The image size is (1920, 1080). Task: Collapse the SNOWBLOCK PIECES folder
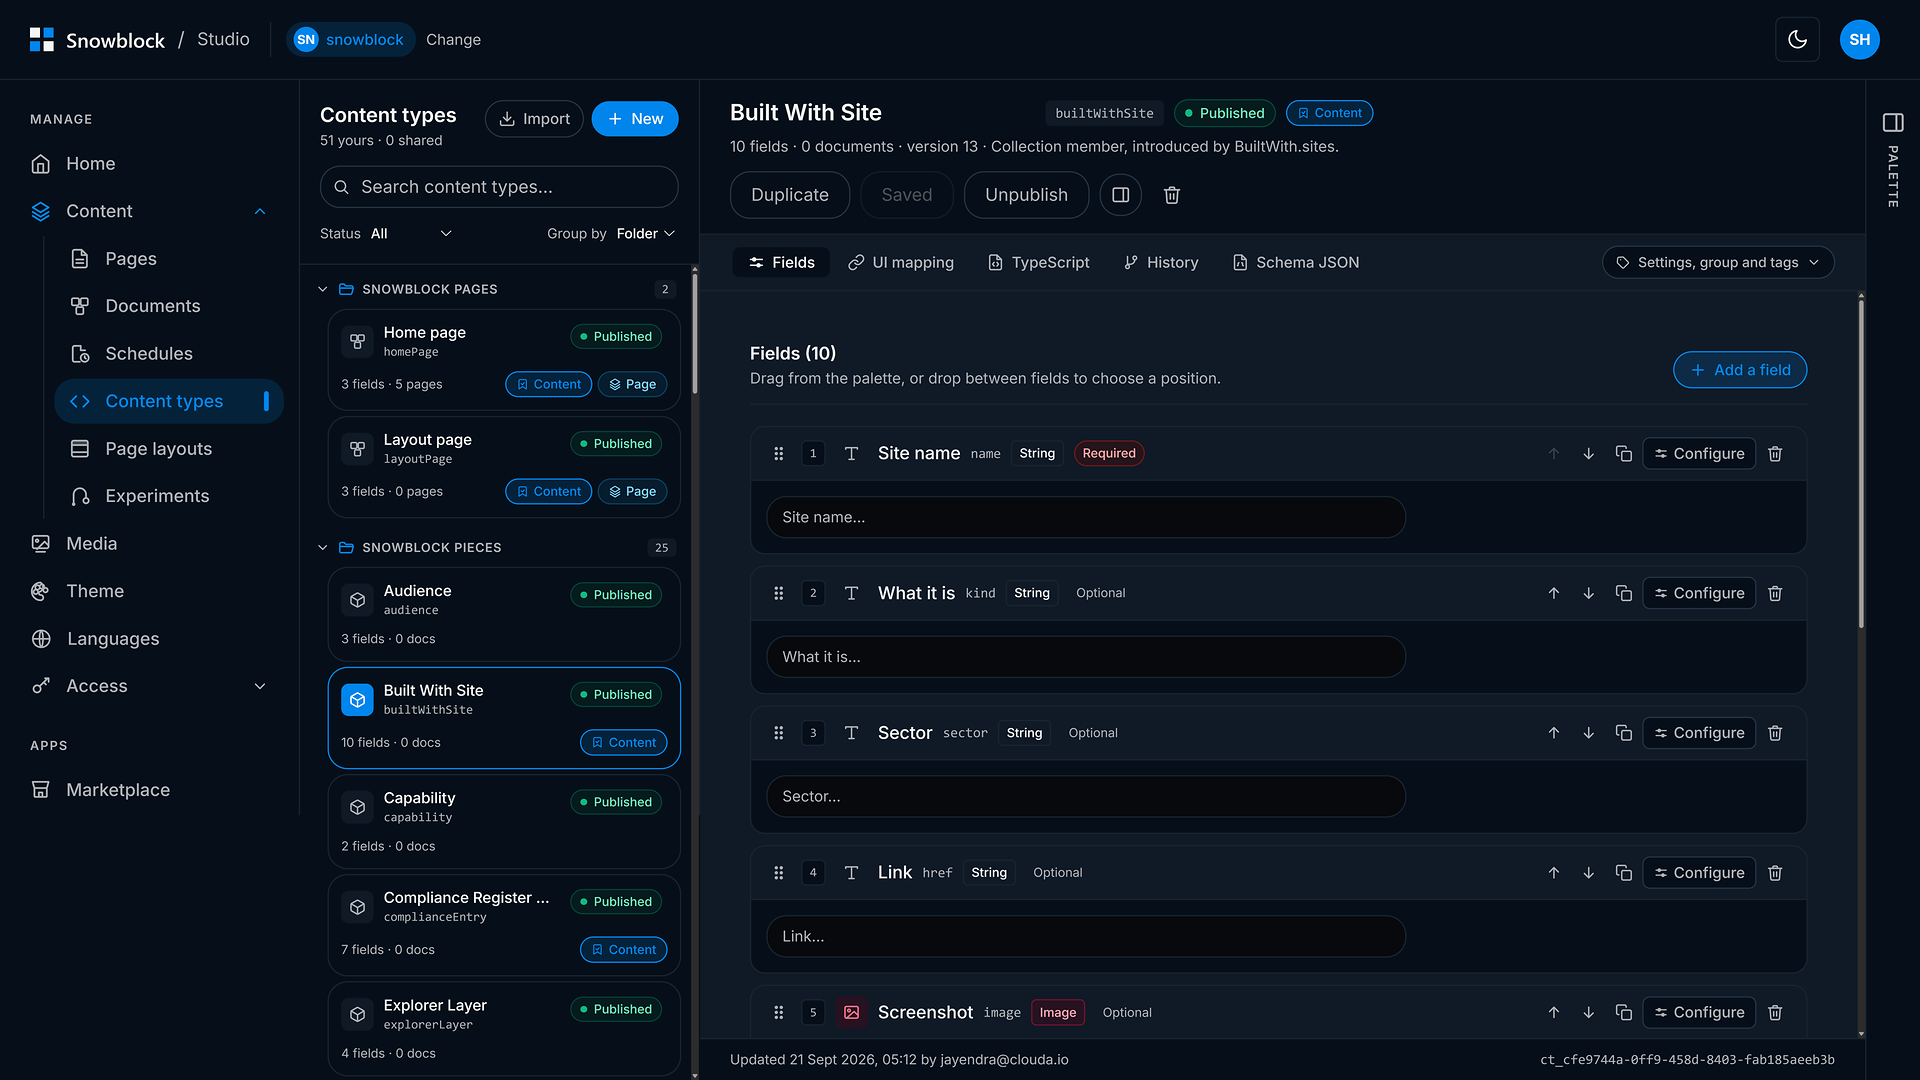(x=322, y=548)
